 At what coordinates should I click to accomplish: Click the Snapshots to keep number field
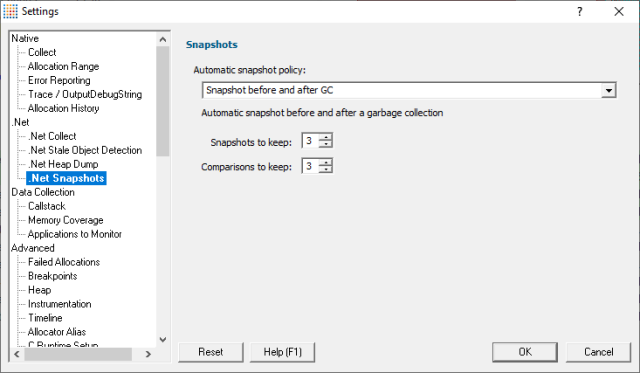point(310,141)
